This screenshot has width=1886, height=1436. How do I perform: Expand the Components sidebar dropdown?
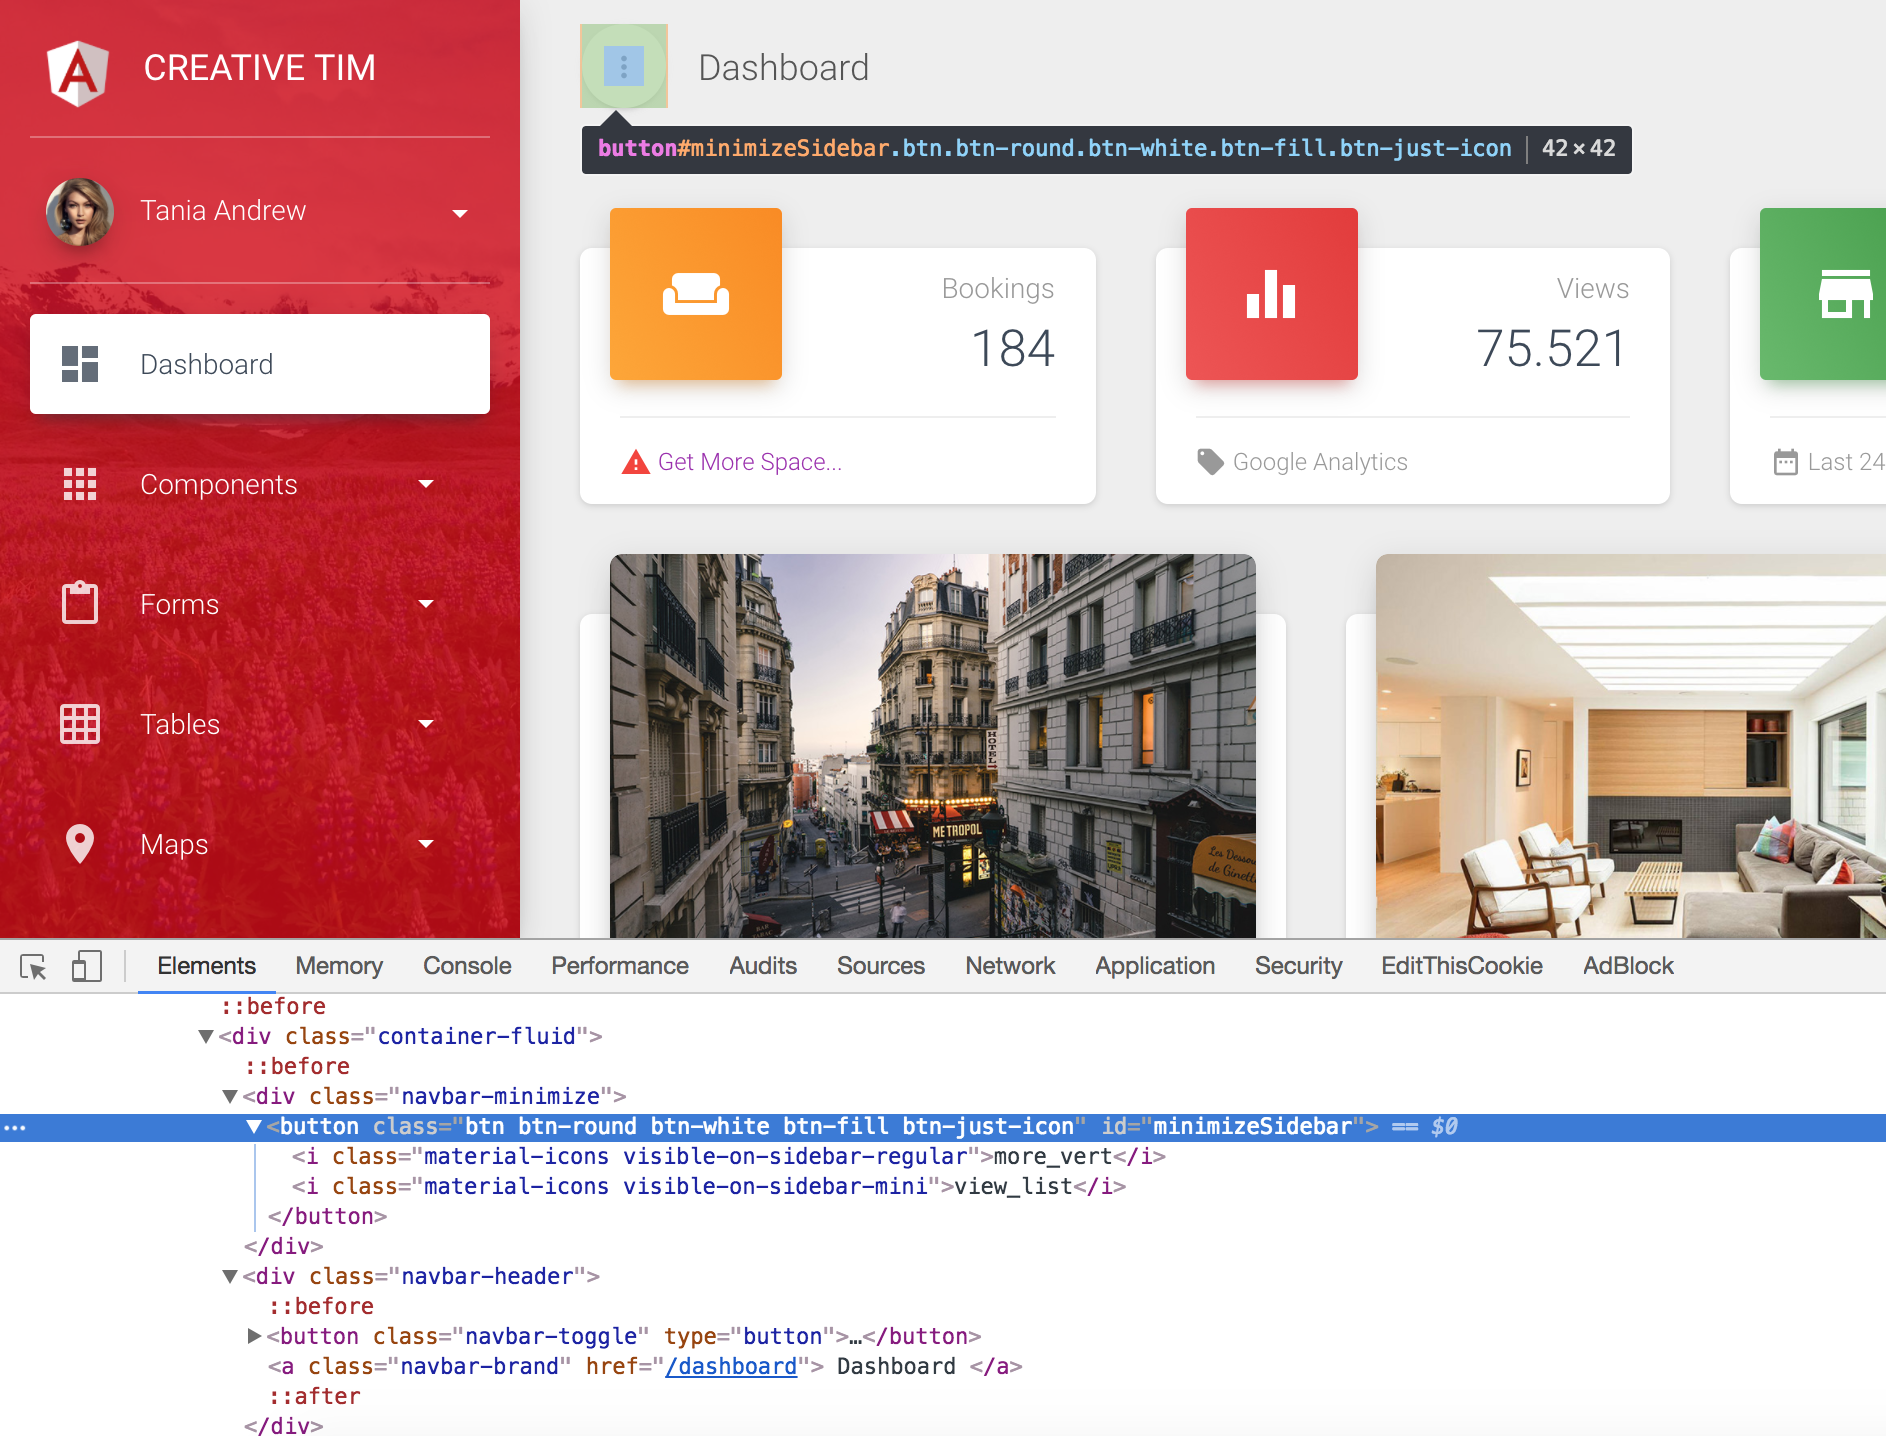[x=427, y=484]
